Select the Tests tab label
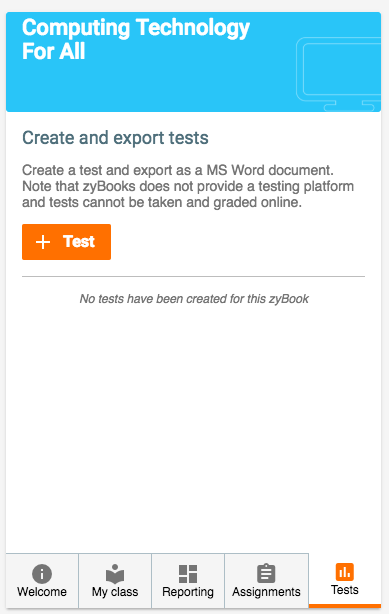This screenshot has height=614, width=389. pos(345,590)
